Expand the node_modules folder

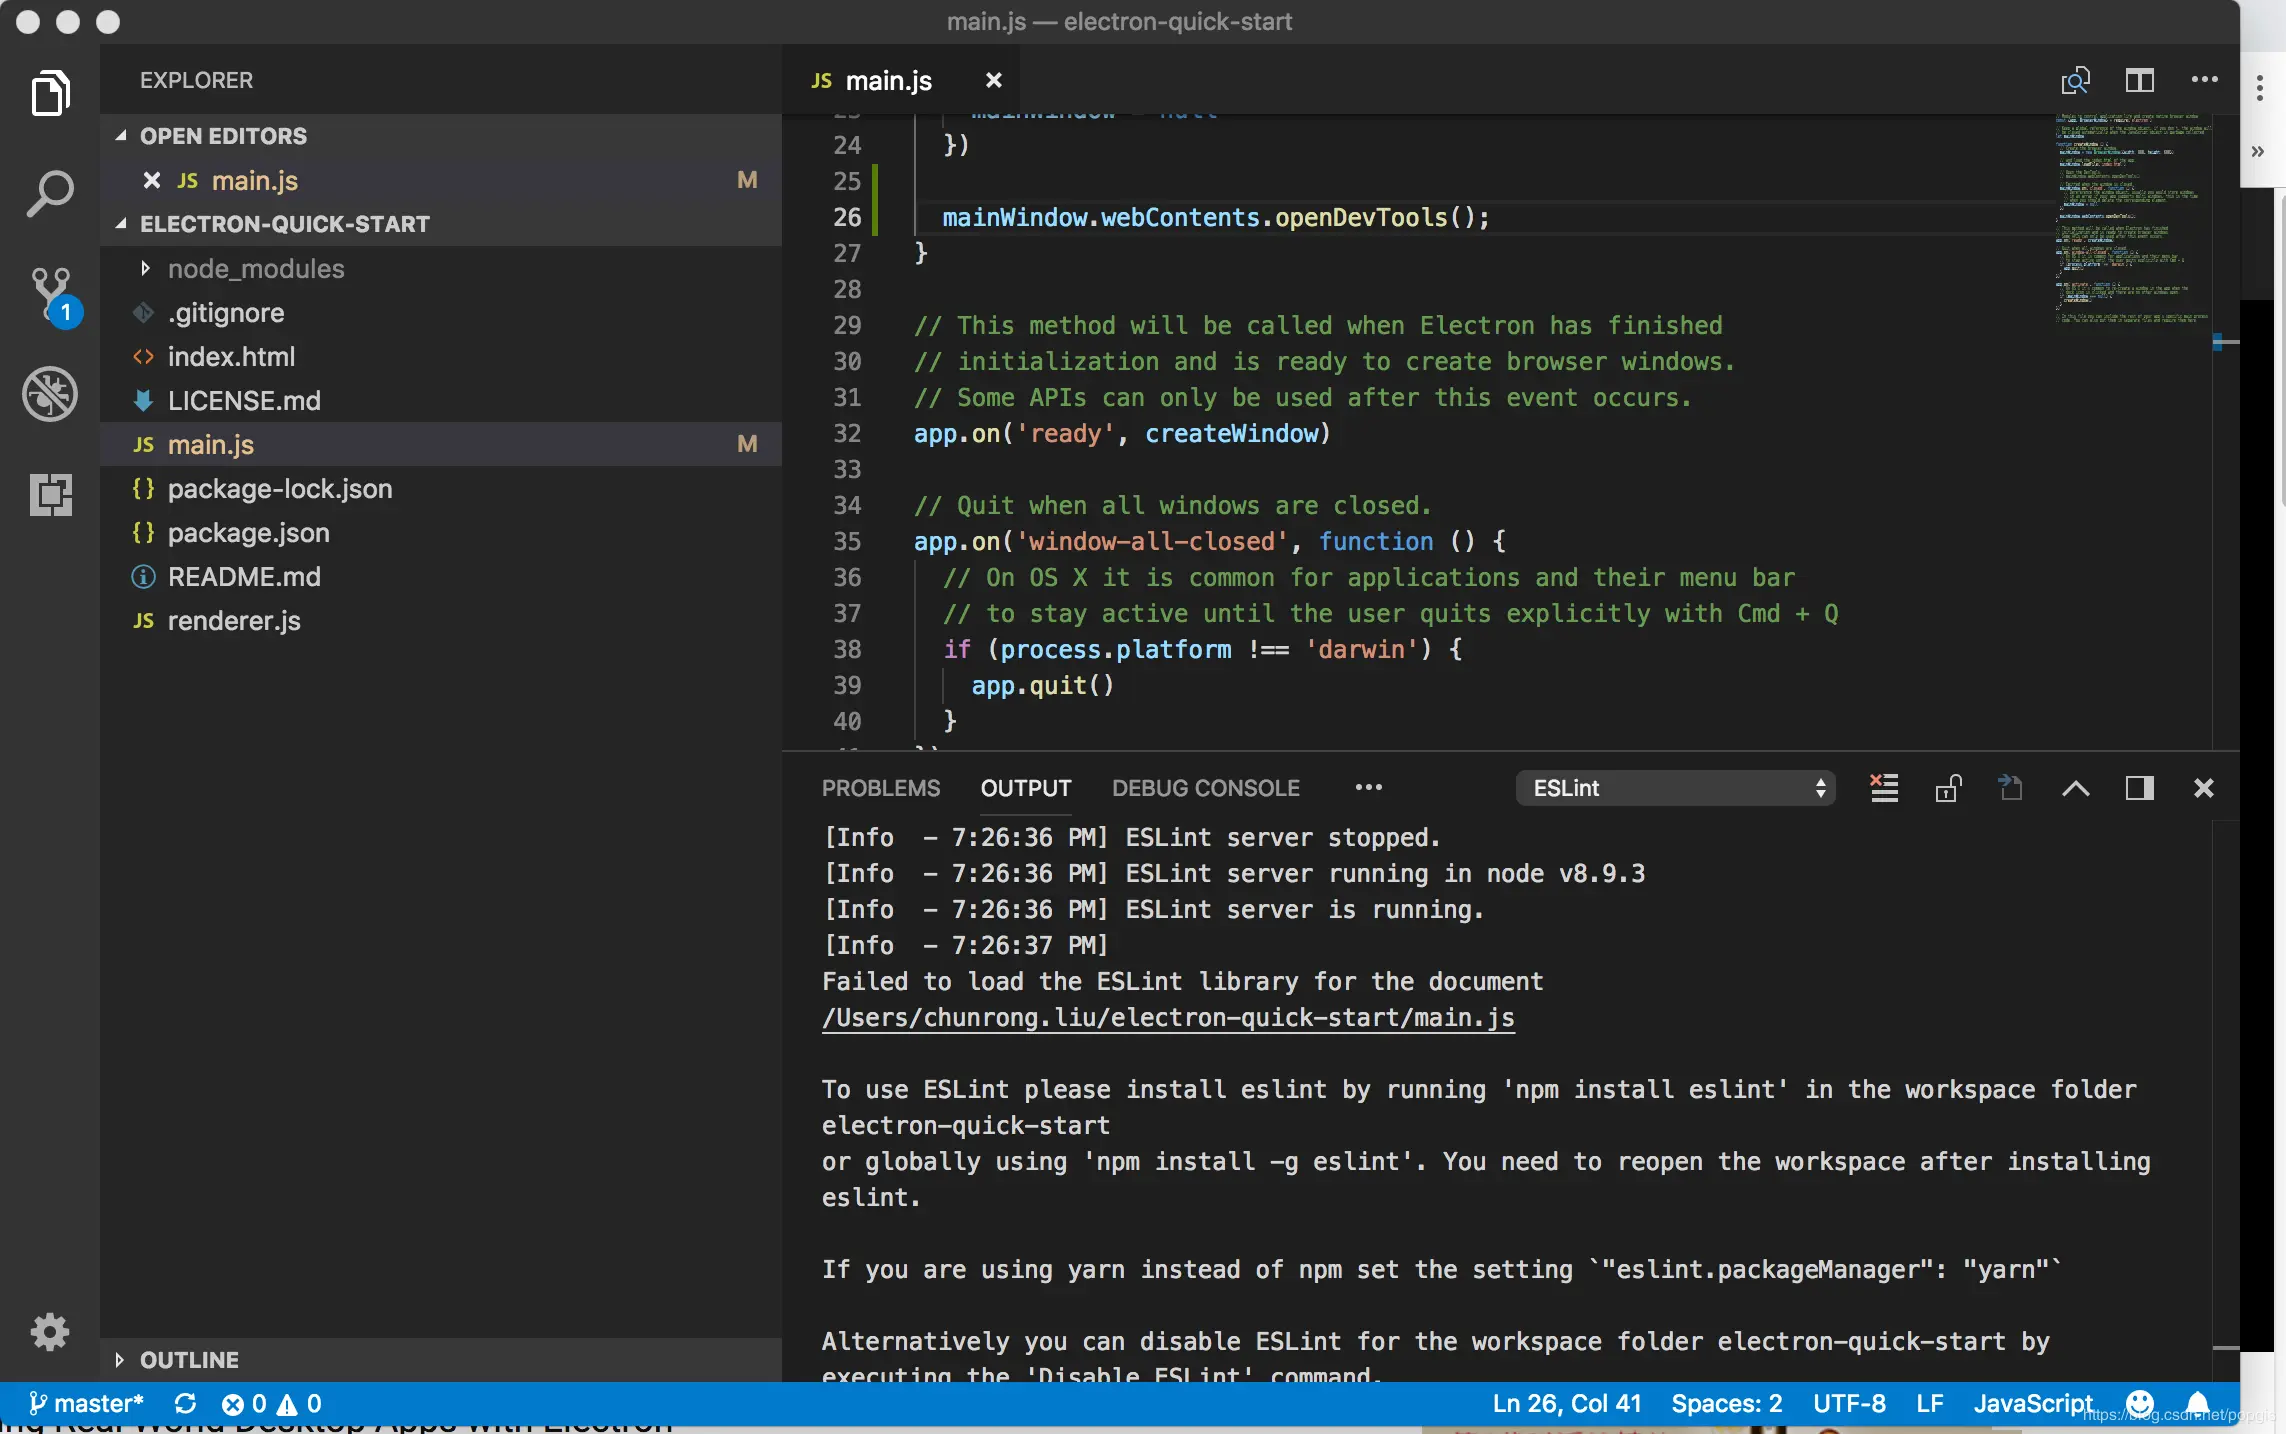pyautogui.click(x=255, y=269)
